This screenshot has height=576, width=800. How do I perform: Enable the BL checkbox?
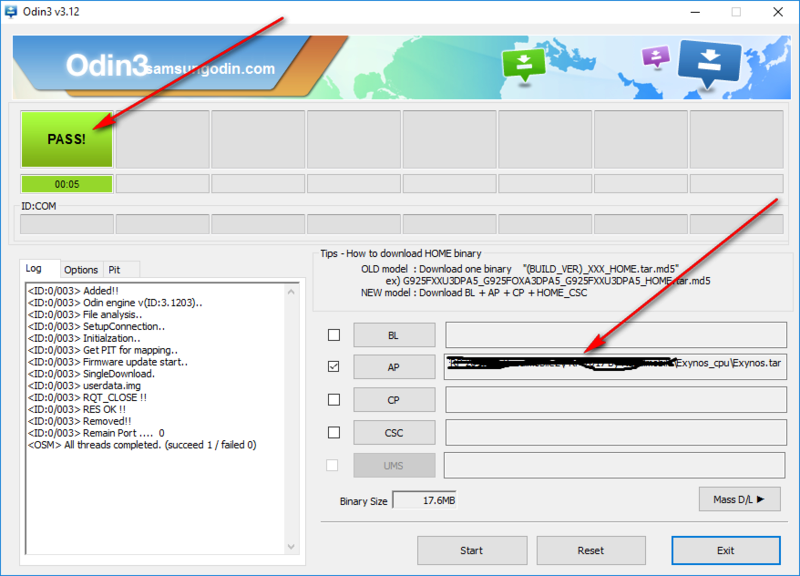click(x=334, y=335)
